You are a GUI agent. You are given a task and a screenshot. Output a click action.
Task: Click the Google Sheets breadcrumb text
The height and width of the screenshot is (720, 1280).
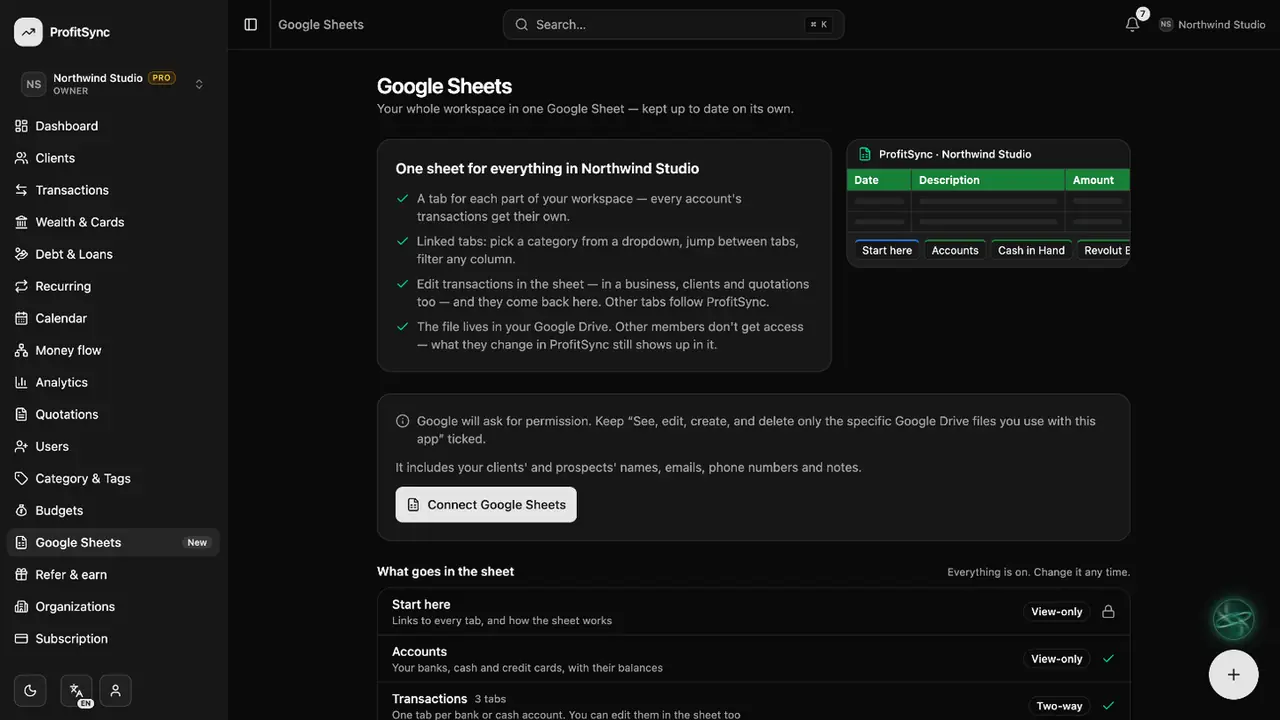click(x=321, y=24)
